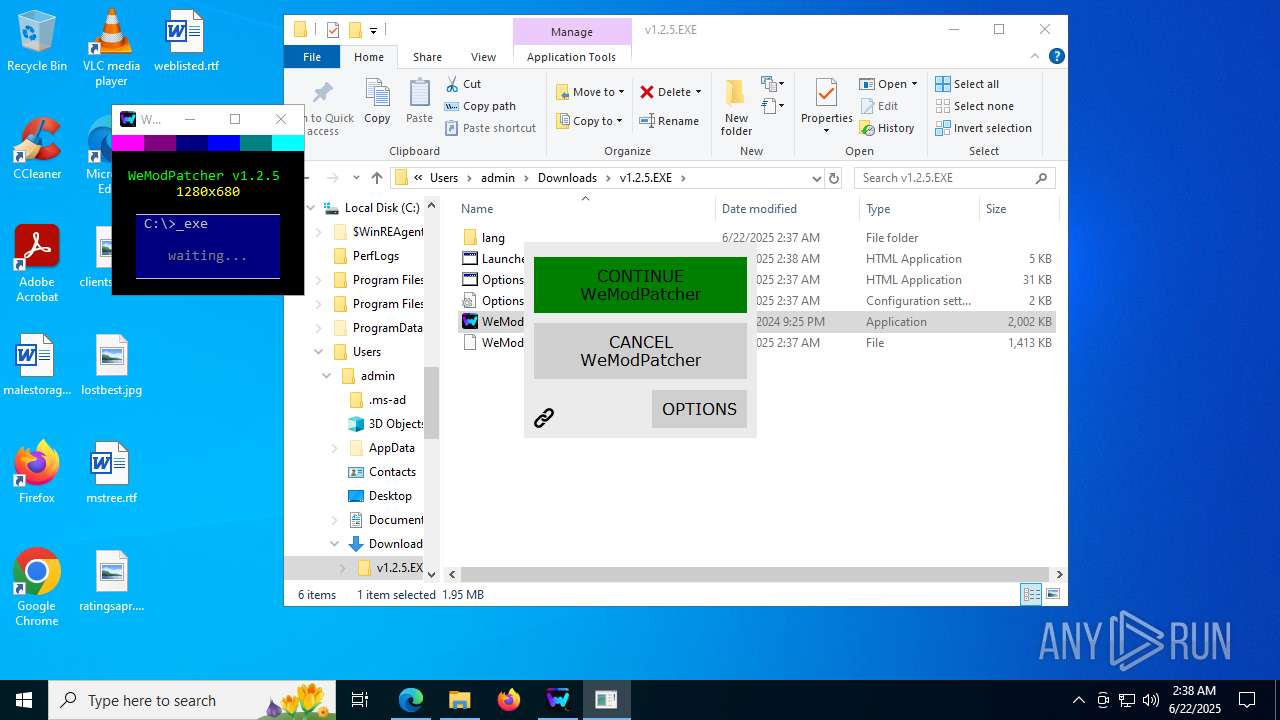Switch to the Share ribbon tab

click(x=427, y=57)
